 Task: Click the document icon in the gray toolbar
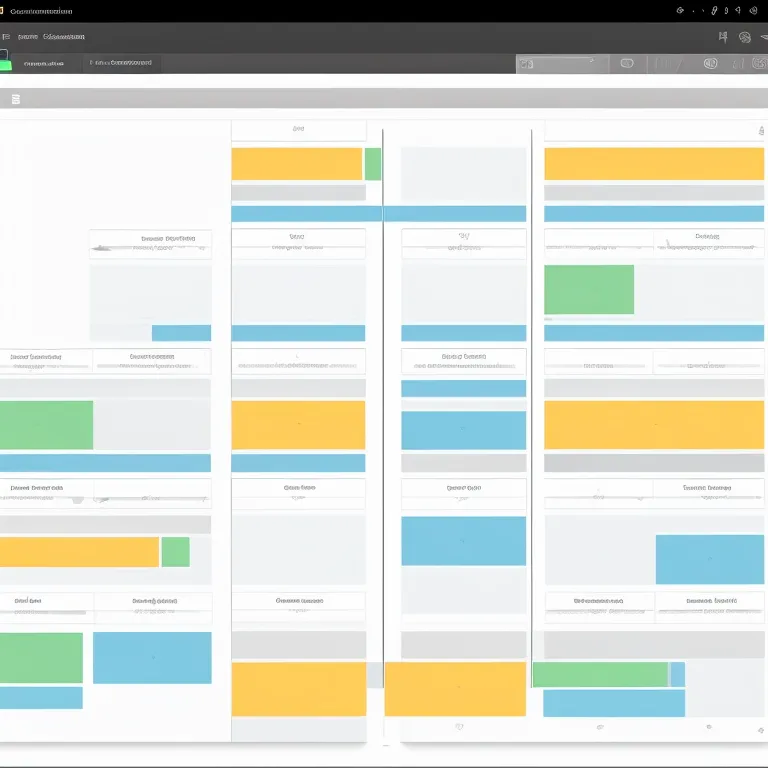tap(15, 99)
